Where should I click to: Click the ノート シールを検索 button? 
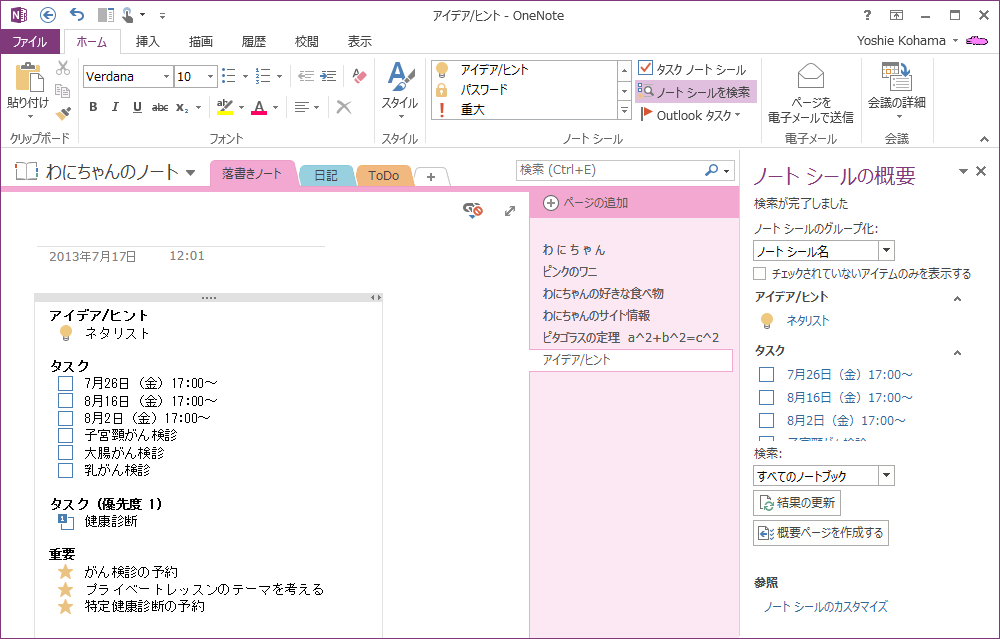[696, 92]
